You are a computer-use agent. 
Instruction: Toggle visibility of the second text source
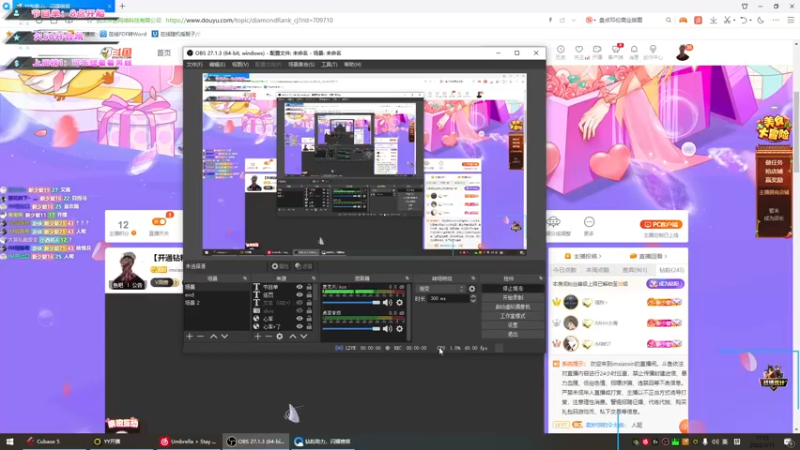pos(299,295)
